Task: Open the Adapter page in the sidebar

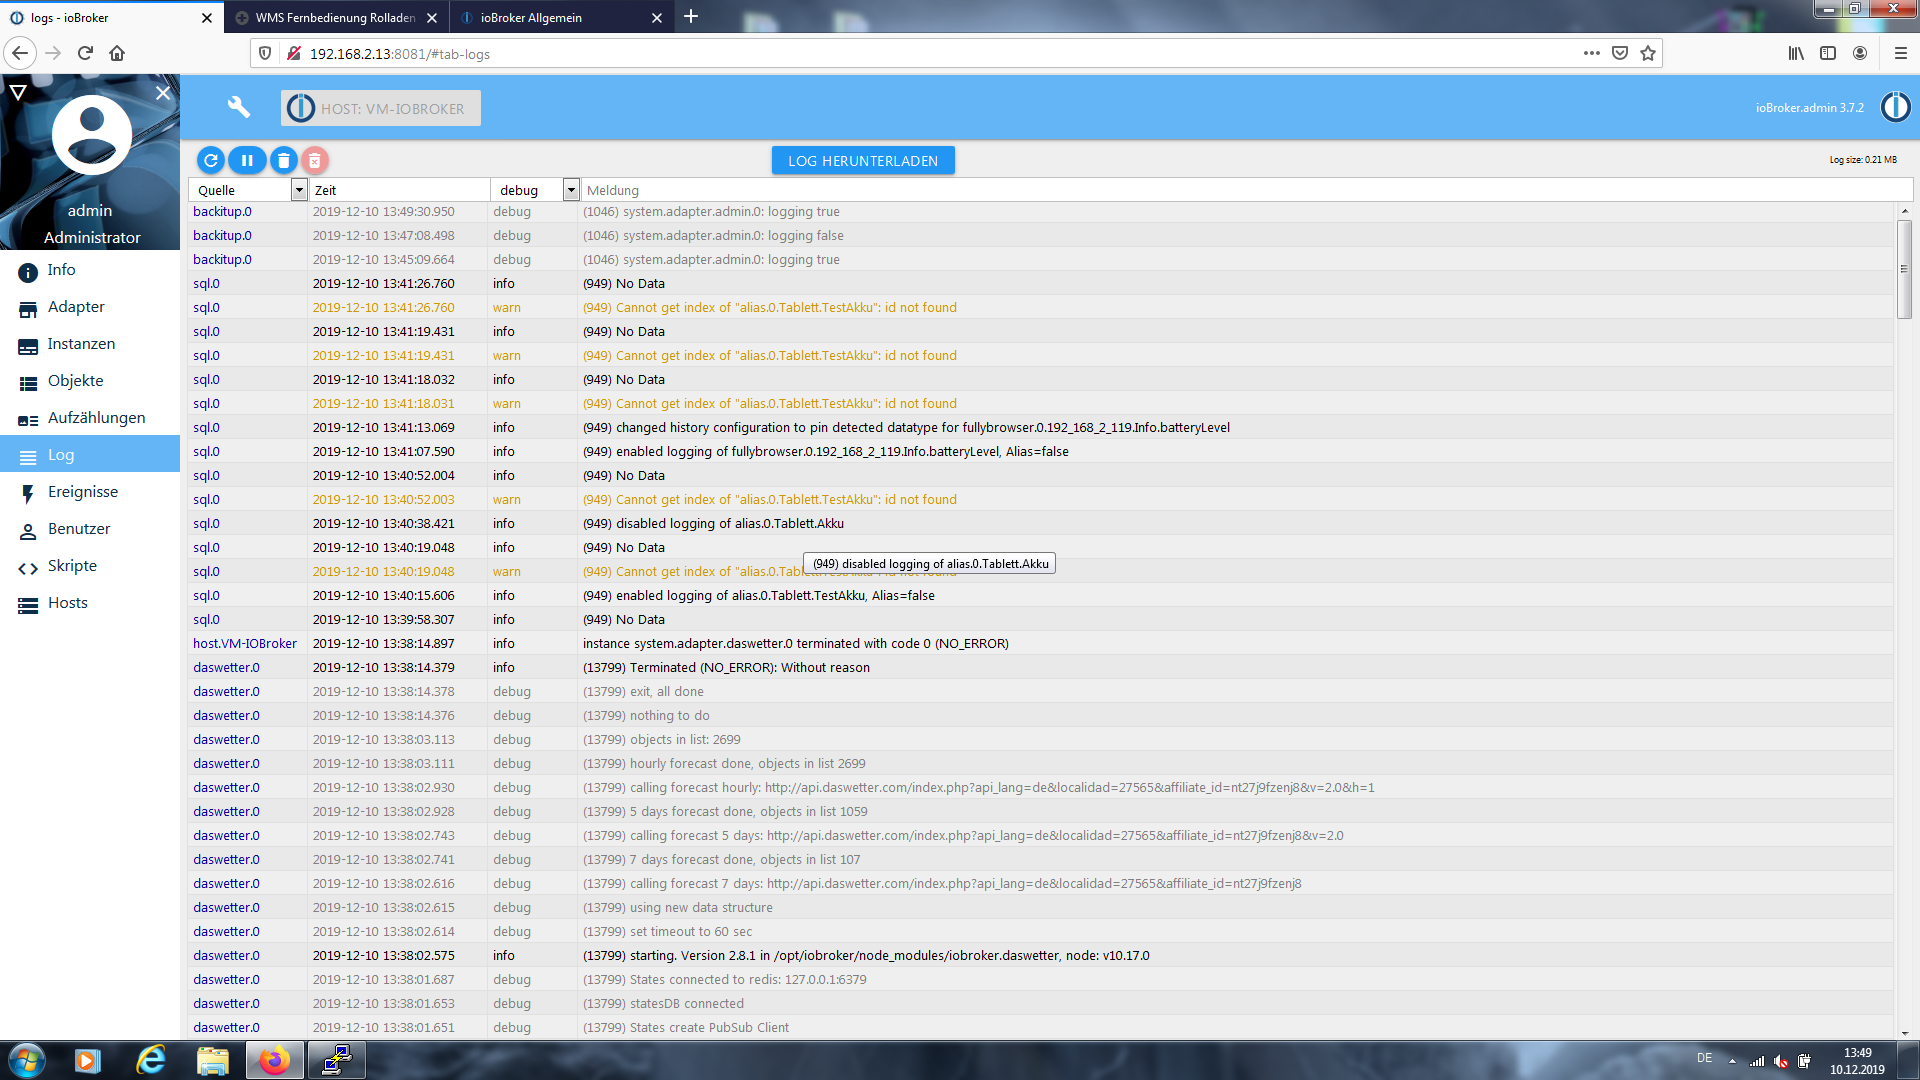Action: click(76, 307)
